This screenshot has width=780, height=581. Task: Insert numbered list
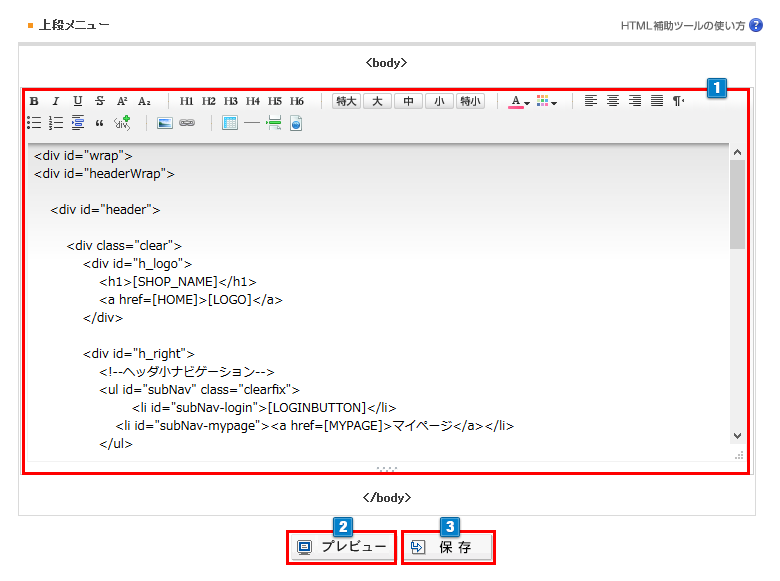pyautogui.click(x=56, y=123)
